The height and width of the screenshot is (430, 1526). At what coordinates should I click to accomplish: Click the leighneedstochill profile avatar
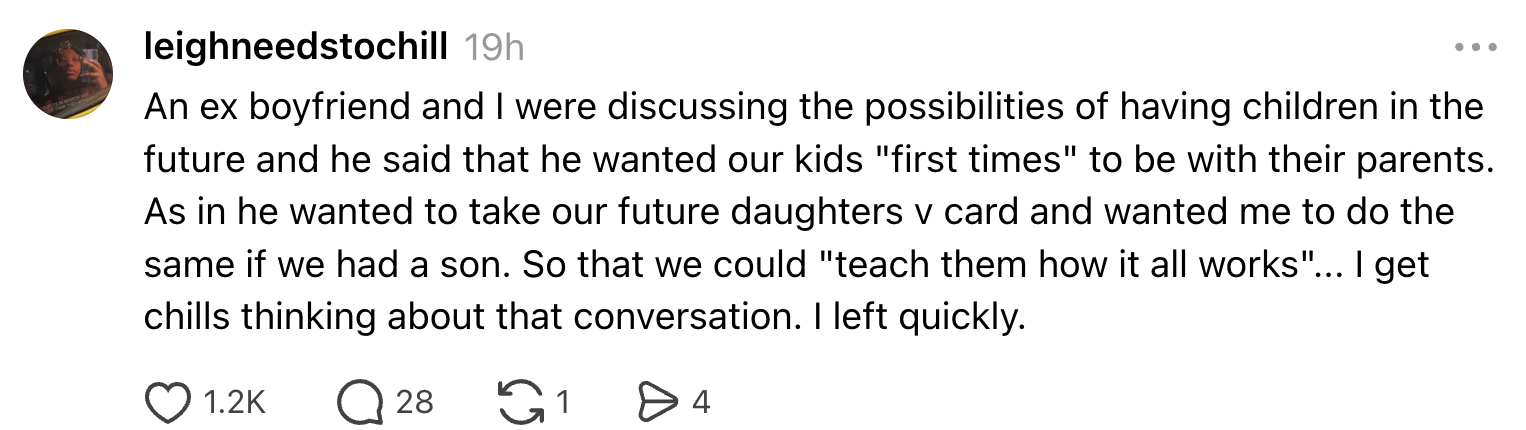[x=69, y=75]
